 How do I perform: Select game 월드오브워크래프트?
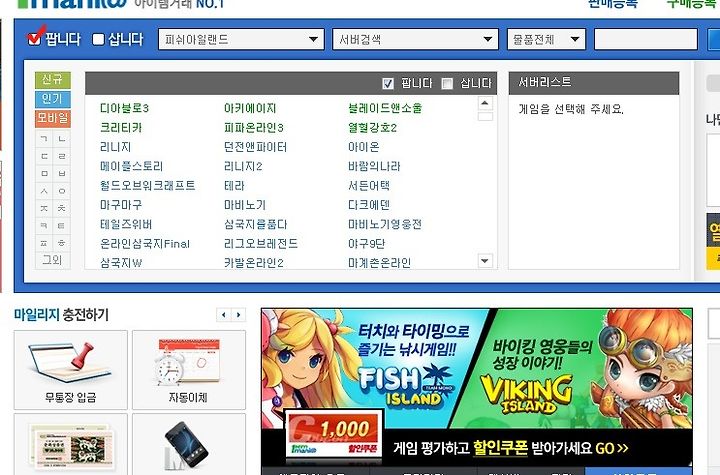pos(147,186)
